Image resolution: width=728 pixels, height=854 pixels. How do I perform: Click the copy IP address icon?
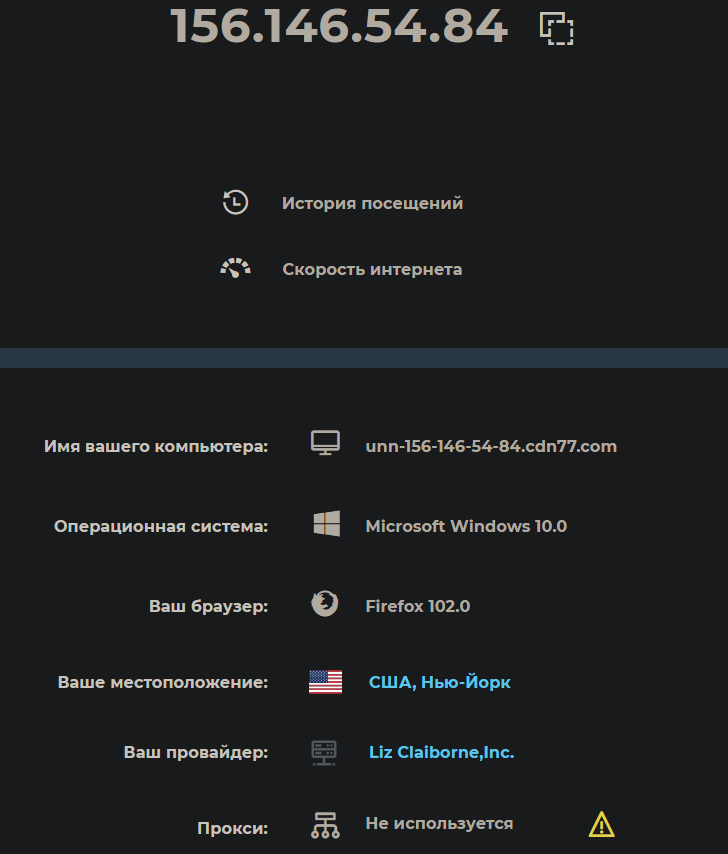(557, 29)
